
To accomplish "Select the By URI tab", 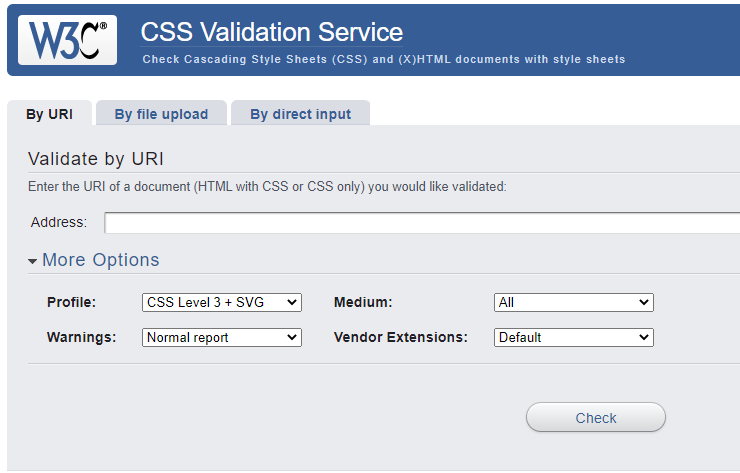I will pyautogui.click(x=50, y=114).
